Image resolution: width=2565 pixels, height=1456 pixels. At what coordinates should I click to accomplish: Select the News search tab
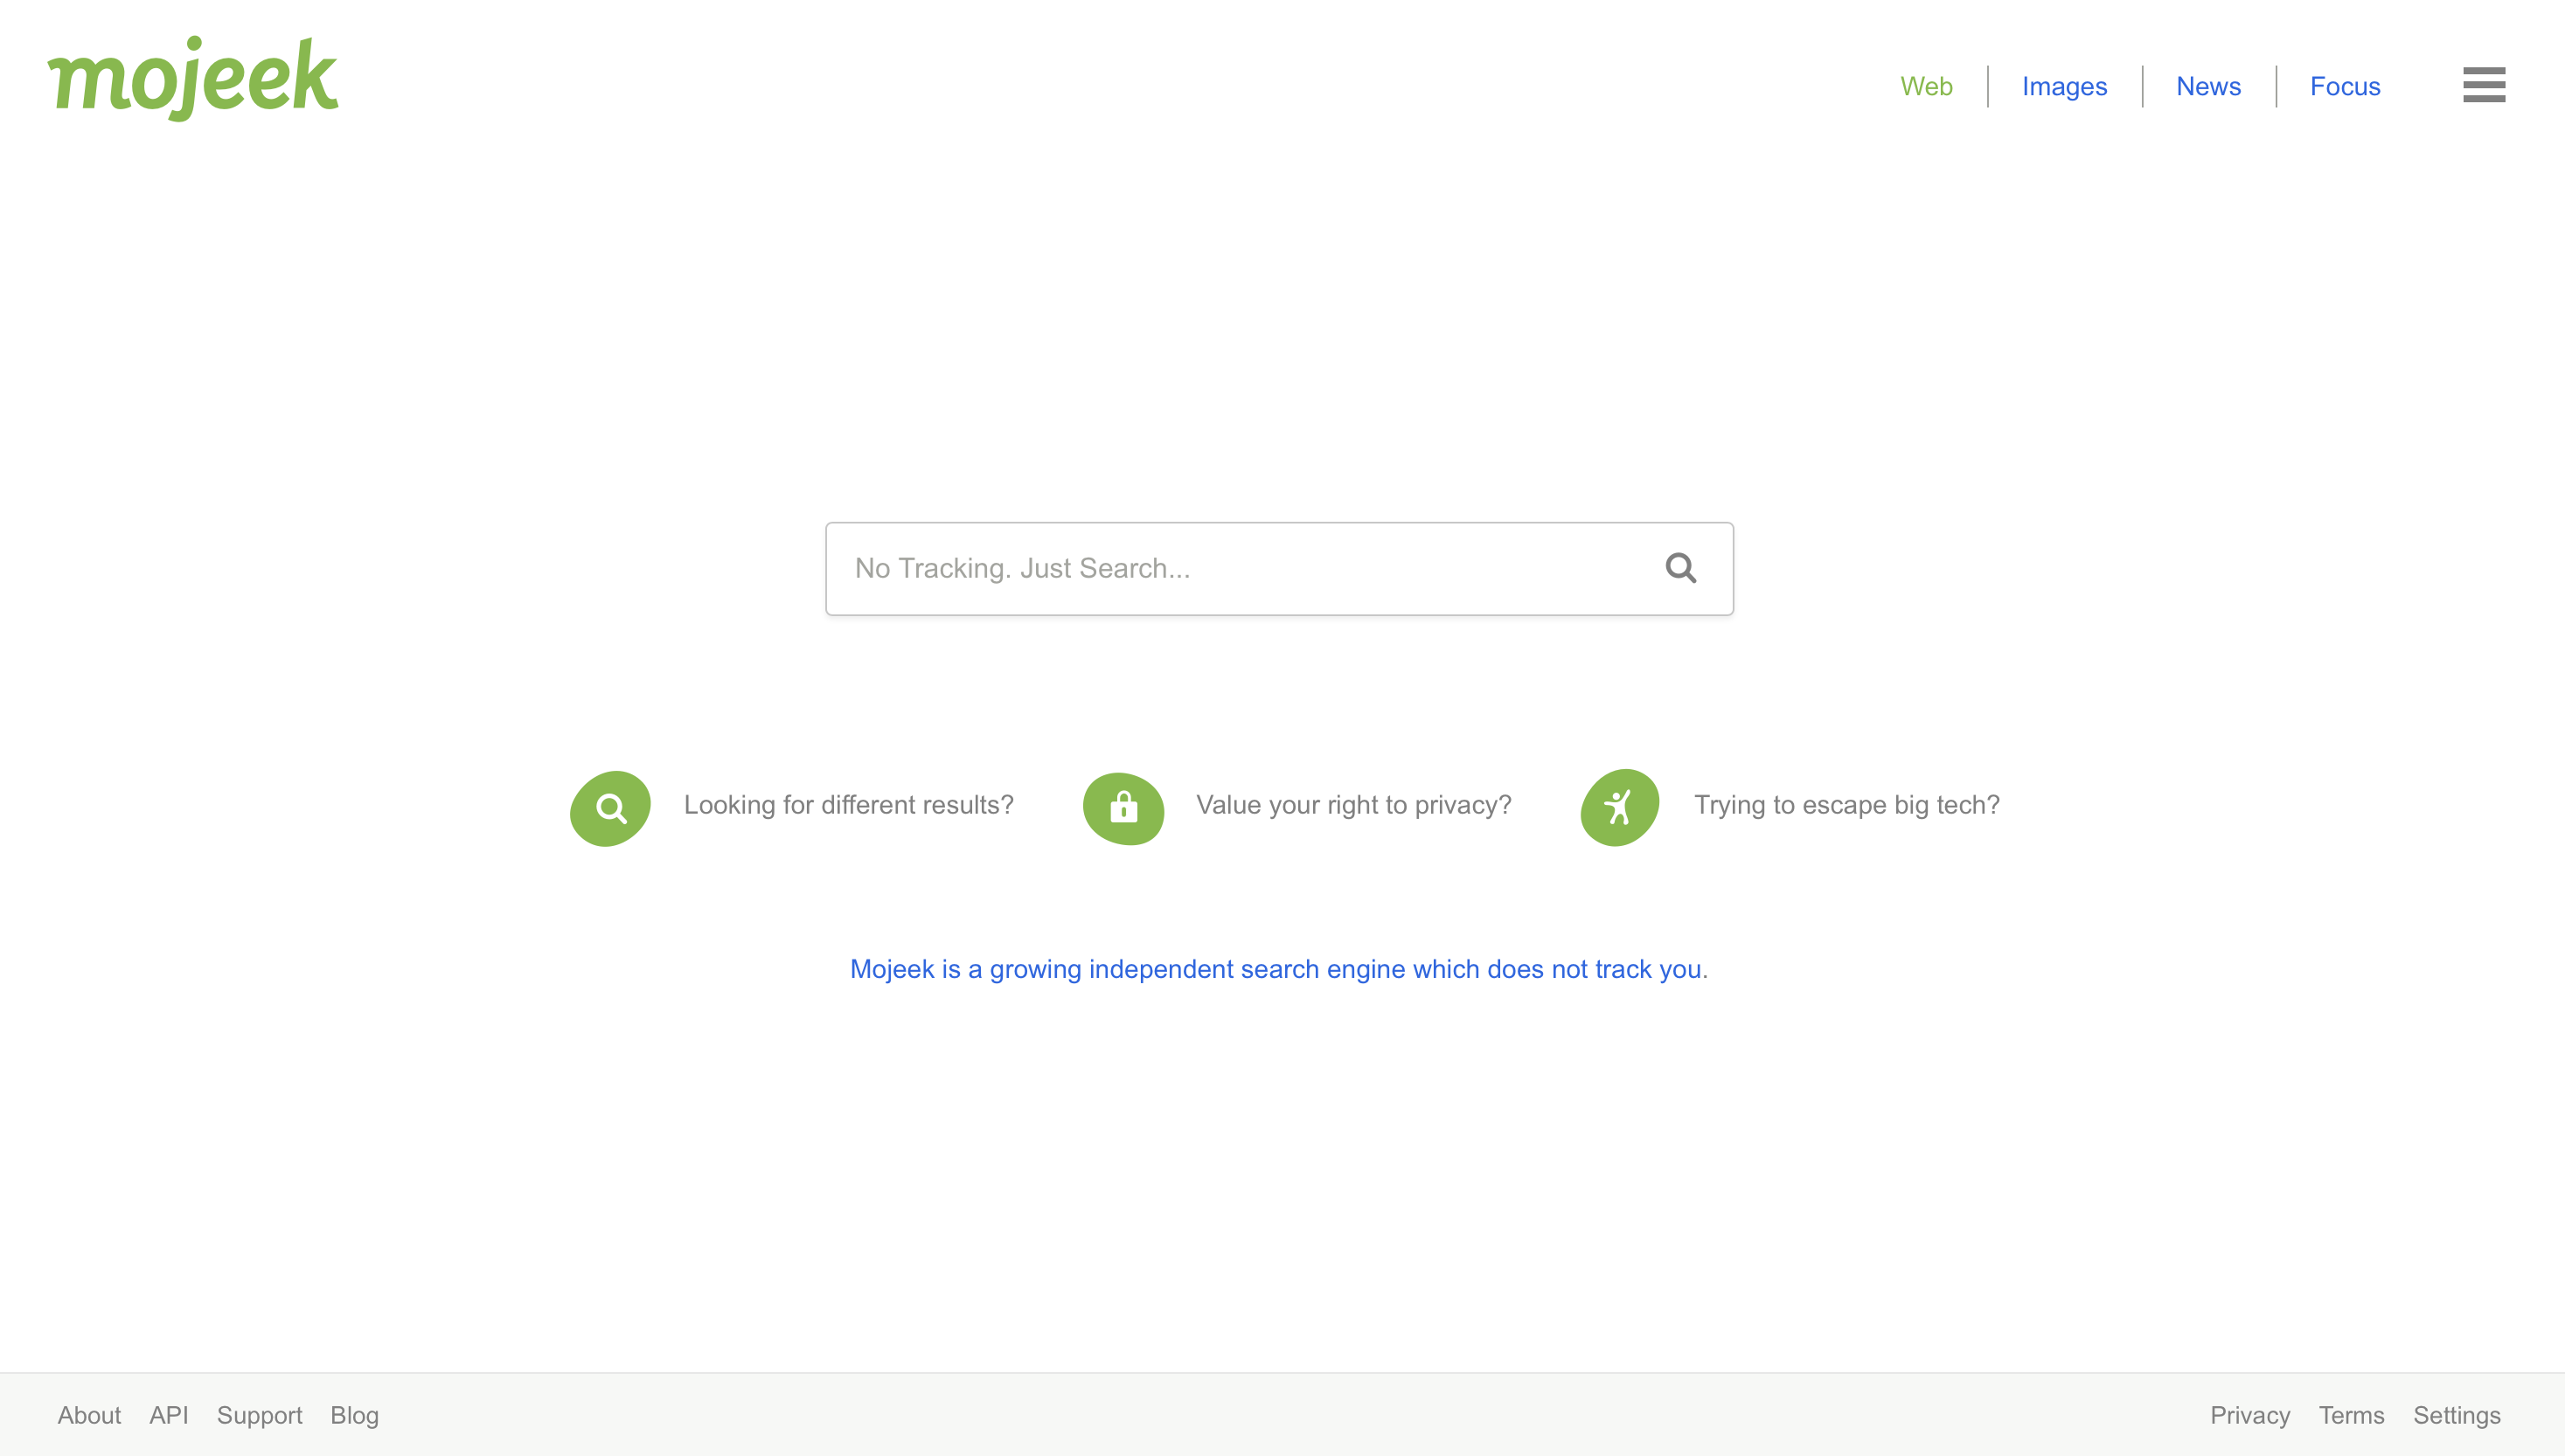tap(2208, 86)
